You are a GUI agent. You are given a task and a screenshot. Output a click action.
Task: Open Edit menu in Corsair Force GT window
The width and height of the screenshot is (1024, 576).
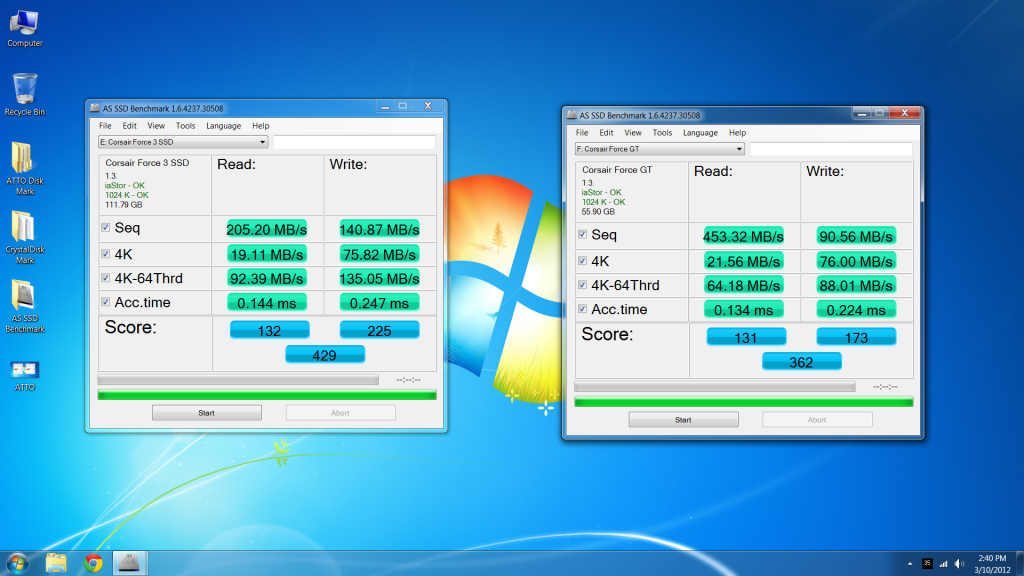[x=606, y=133]
